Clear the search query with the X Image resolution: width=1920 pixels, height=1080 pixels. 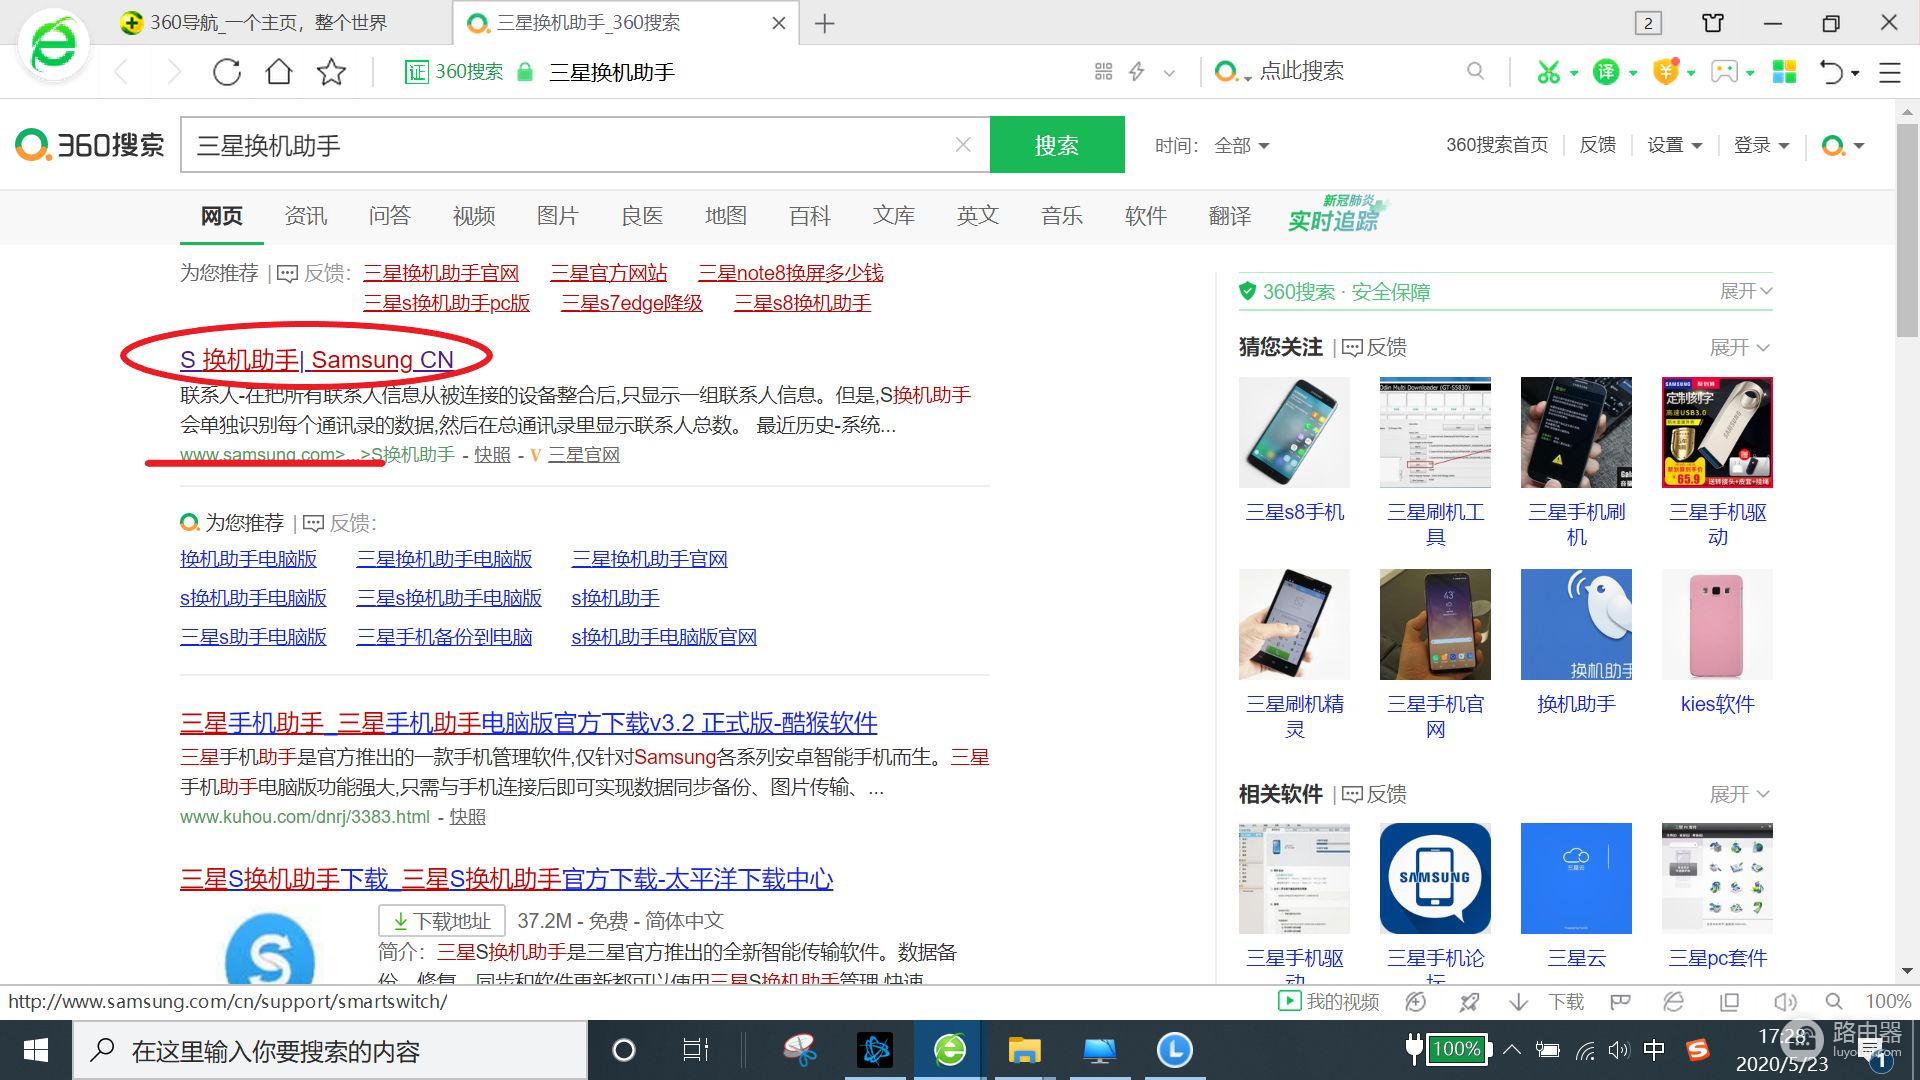(963, 145)
